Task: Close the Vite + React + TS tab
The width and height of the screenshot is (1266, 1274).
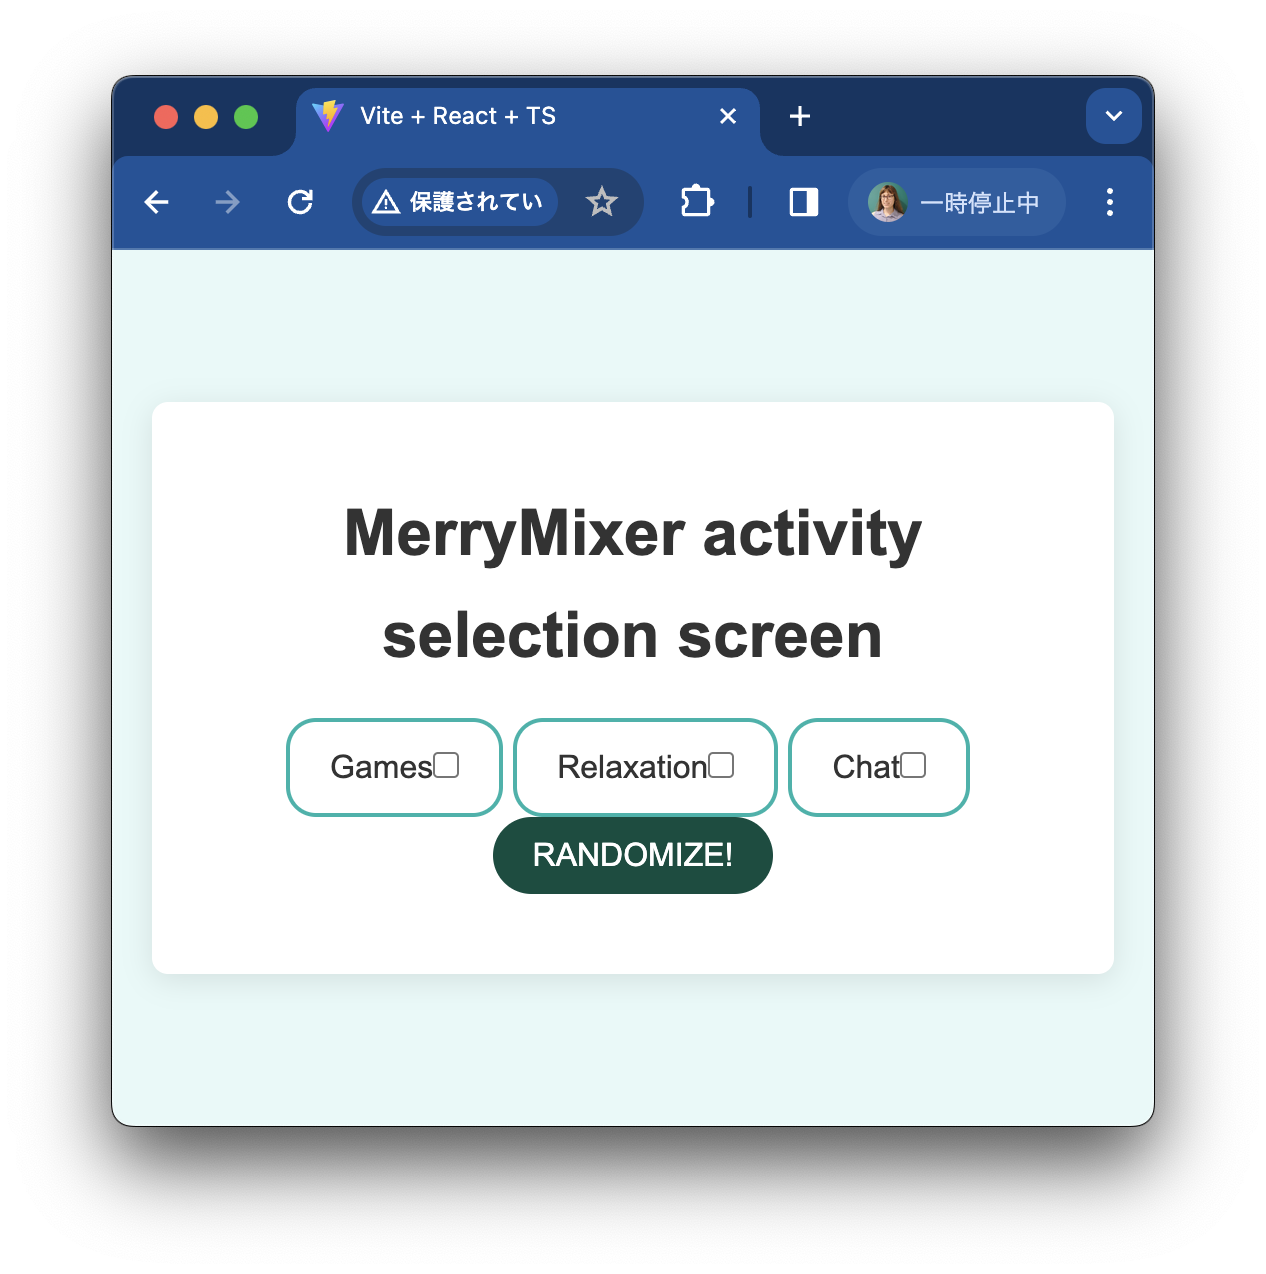Action: pyautogui.click(x=728, y=116)
